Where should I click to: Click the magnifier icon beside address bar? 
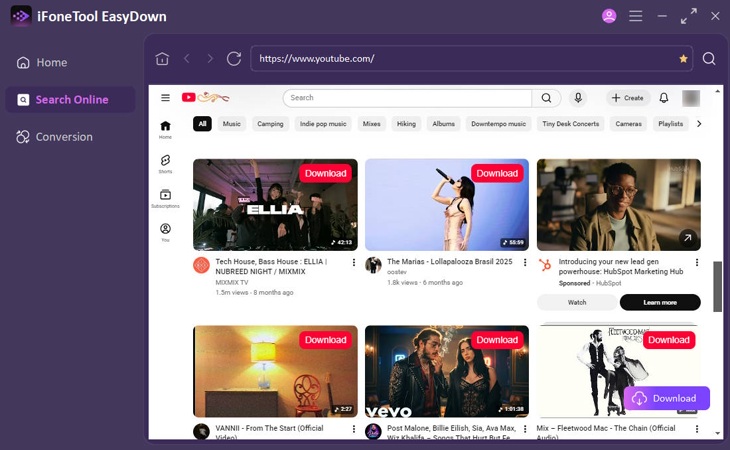tap(709, 59)
